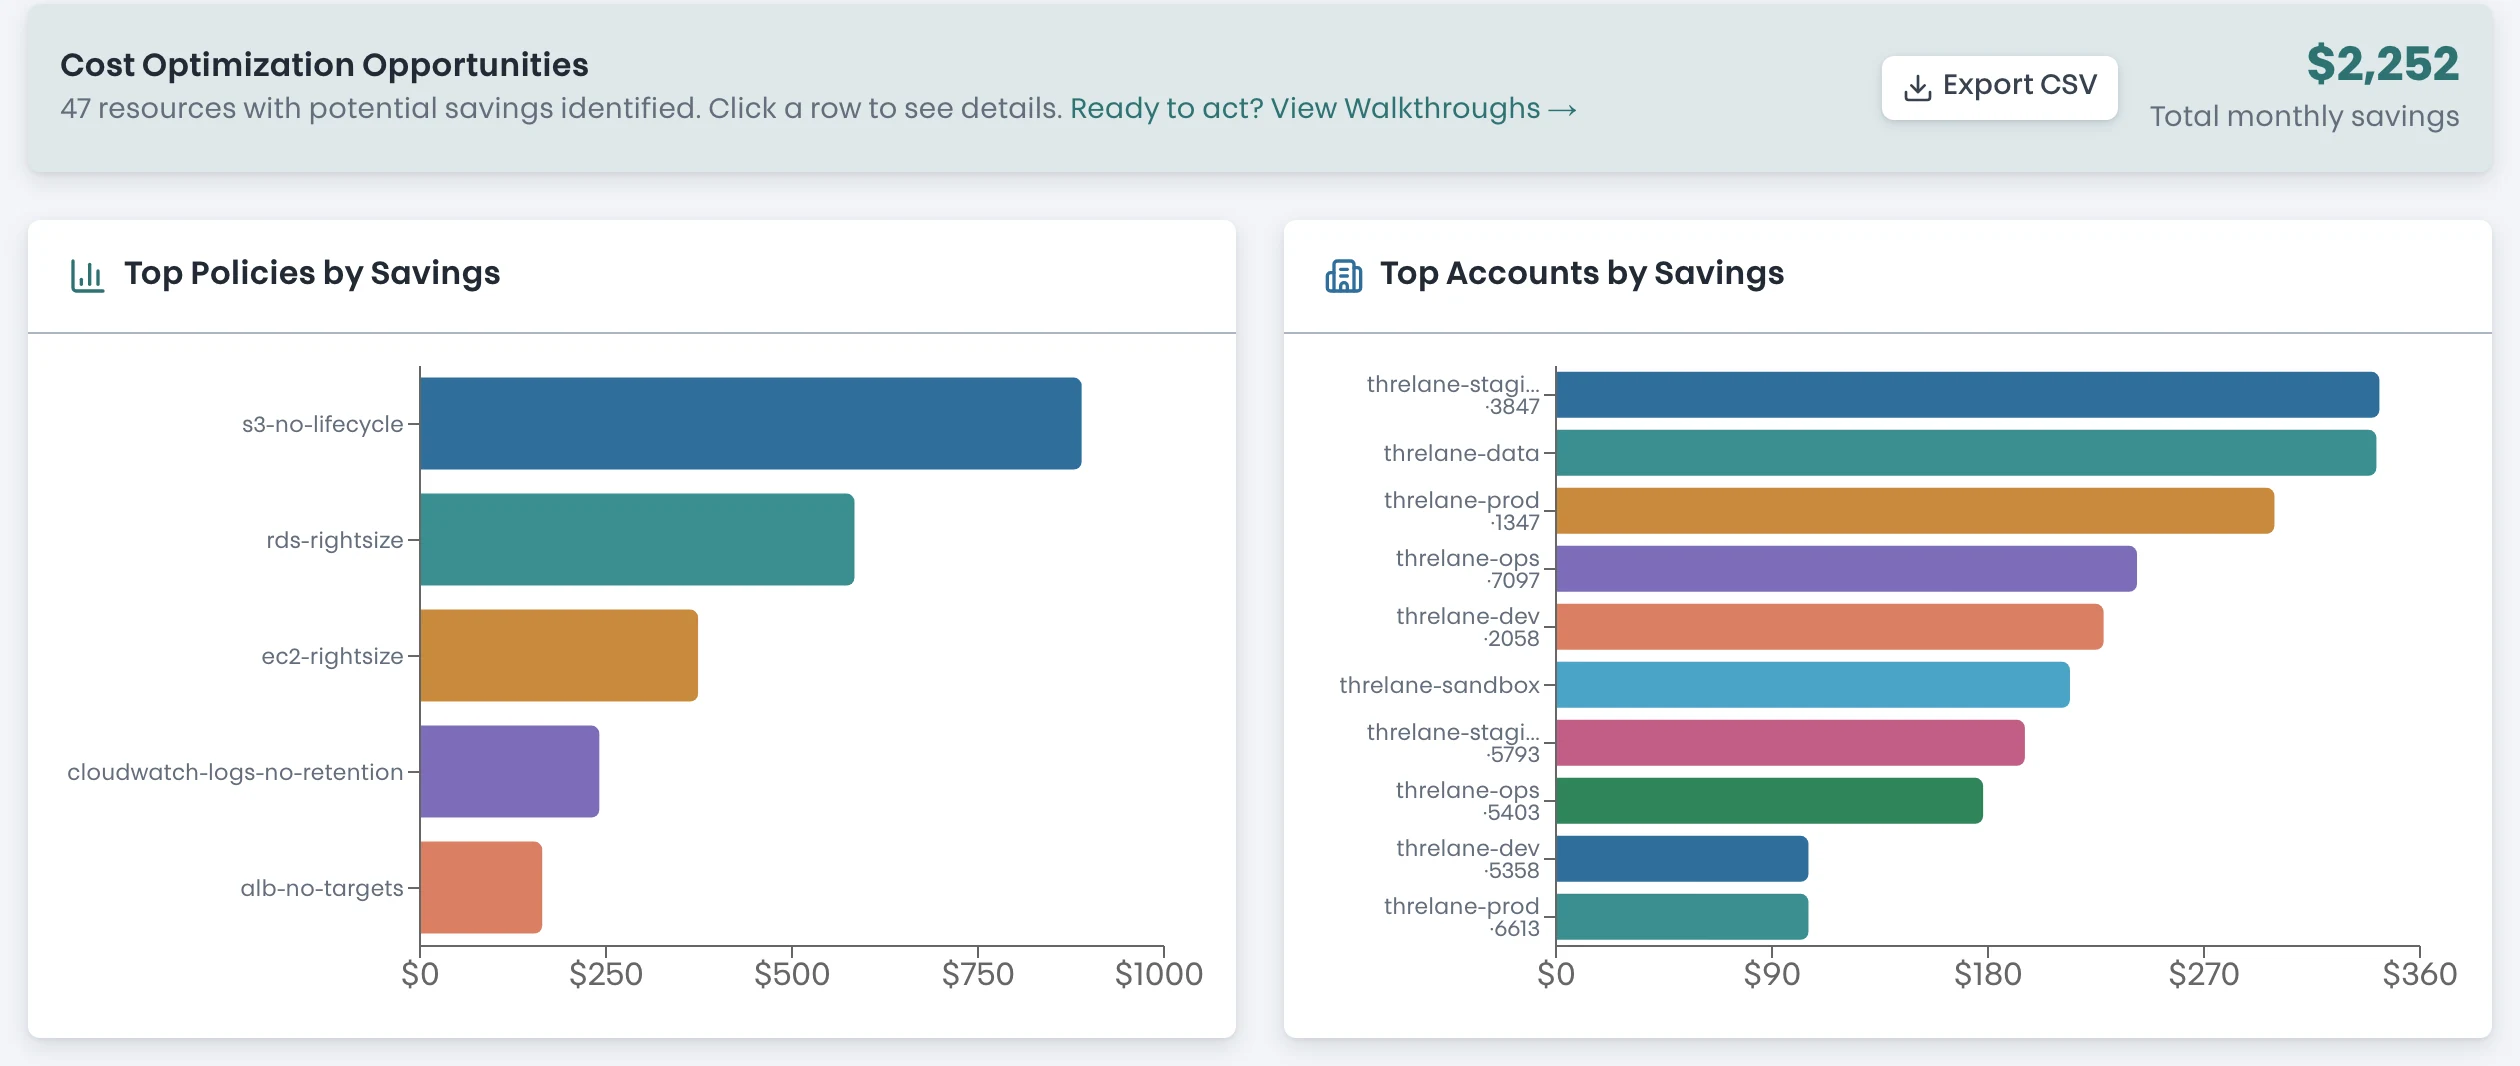
Task: Click the 'Total monthly savings' caption
Action: point(2304,117)
